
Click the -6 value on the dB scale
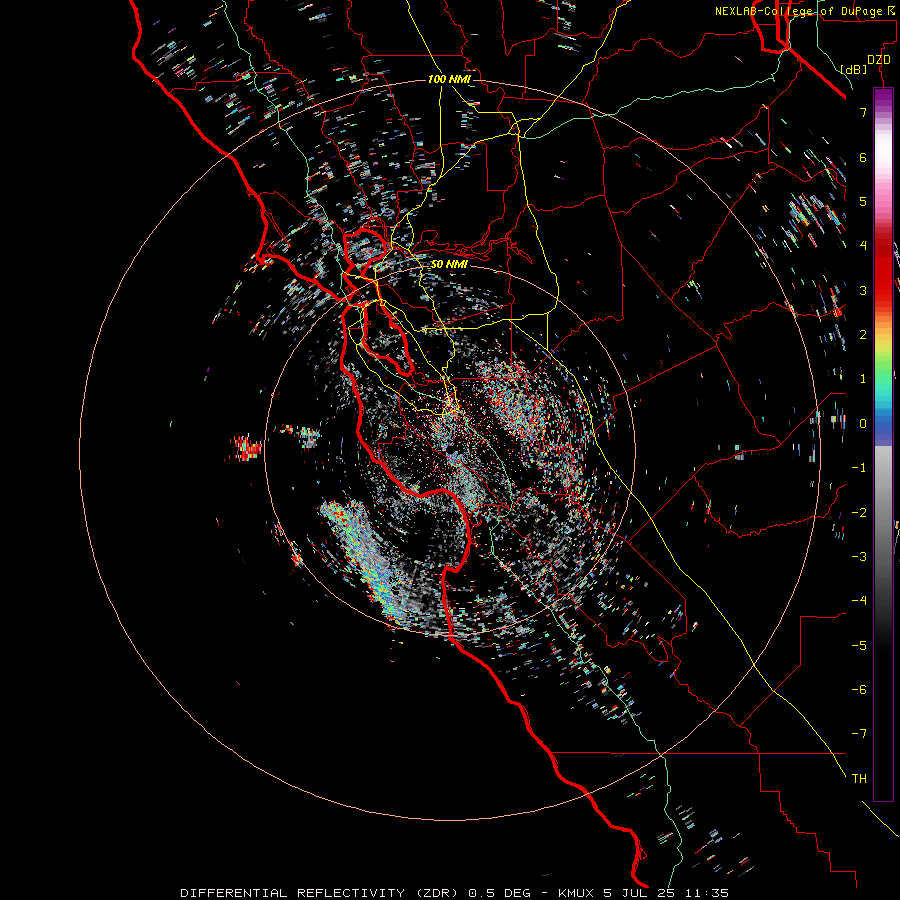coord(859,690)
